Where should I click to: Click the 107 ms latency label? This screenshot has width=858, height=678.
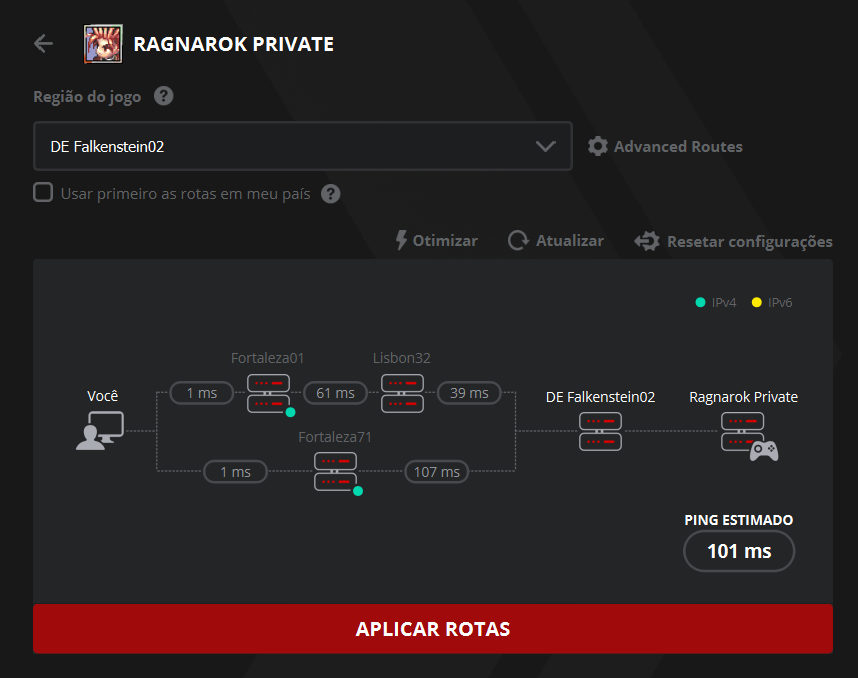tap(436, 471)
